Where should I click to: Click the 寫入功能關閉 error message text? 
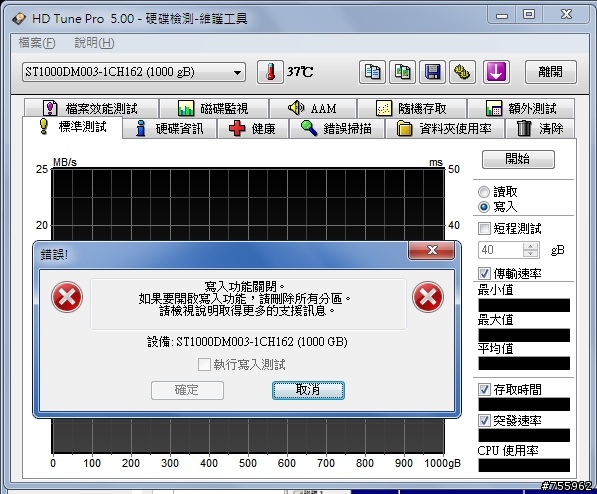pos(244,286)
